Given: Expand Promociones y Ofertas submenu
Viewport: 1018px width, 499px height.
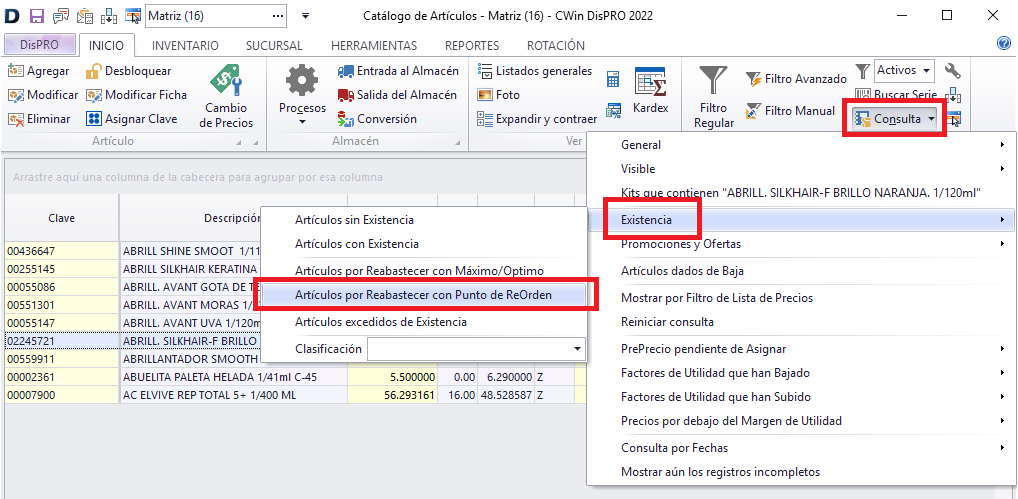Looking at the screenshot, I should pyautogui.click(x=801, y=245).
